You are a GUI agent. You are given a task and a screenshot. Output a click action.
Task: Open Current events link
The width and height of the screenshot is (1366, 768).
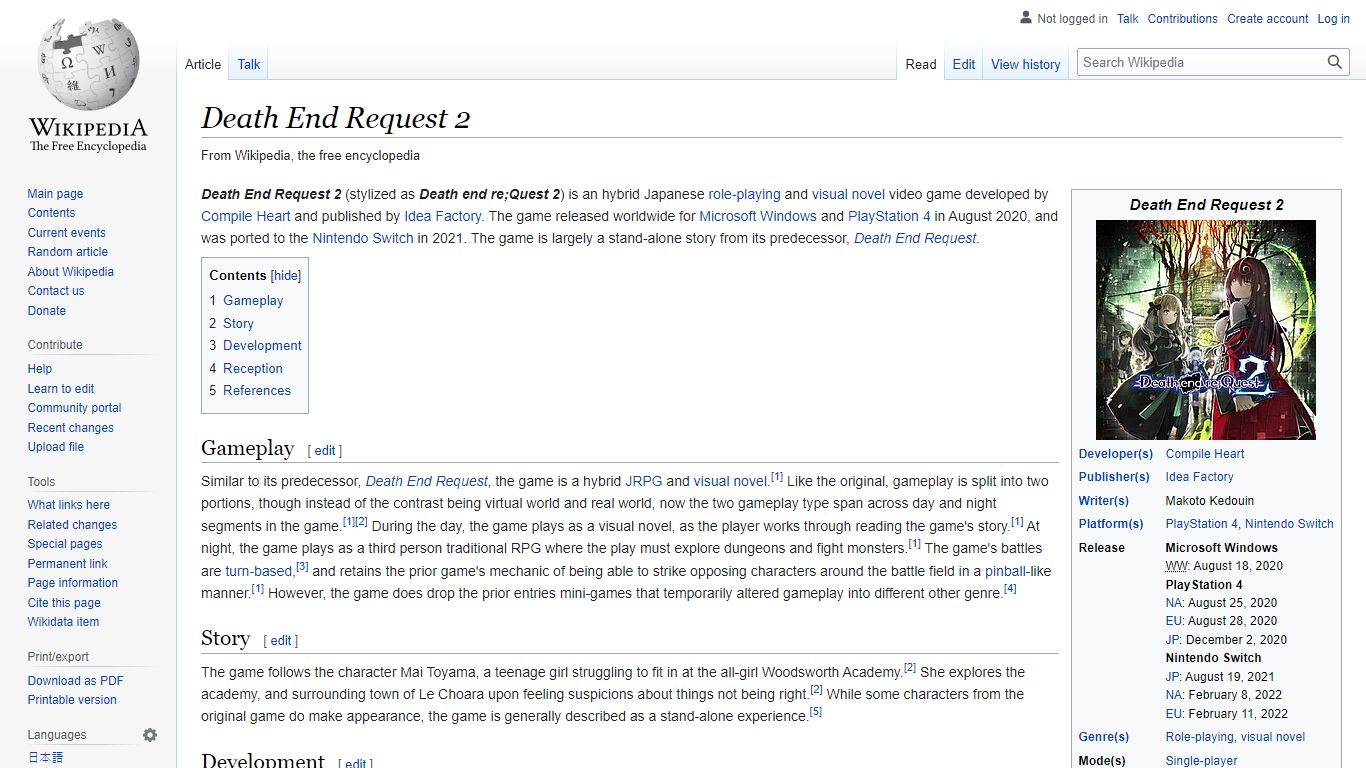66,233
